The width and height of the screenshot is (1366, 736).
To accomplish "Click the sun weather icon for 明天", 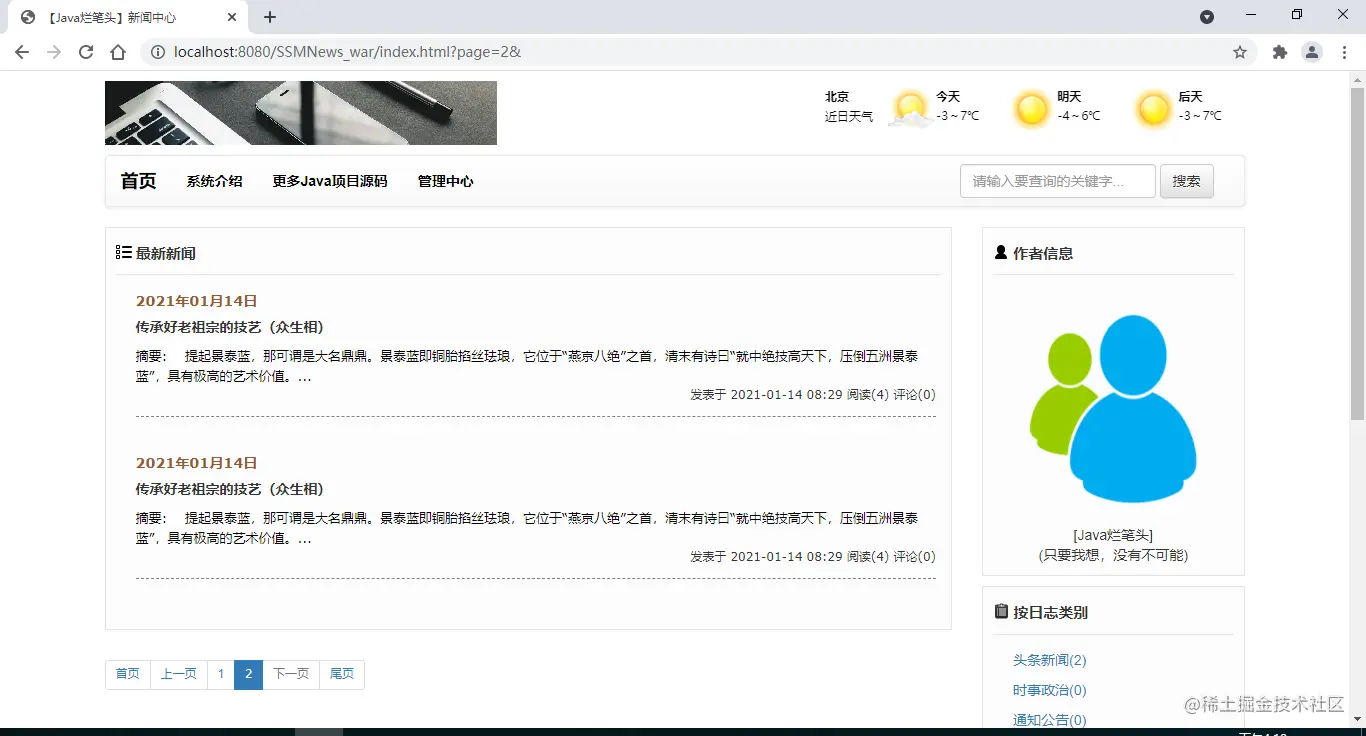I will point(1032,107).
